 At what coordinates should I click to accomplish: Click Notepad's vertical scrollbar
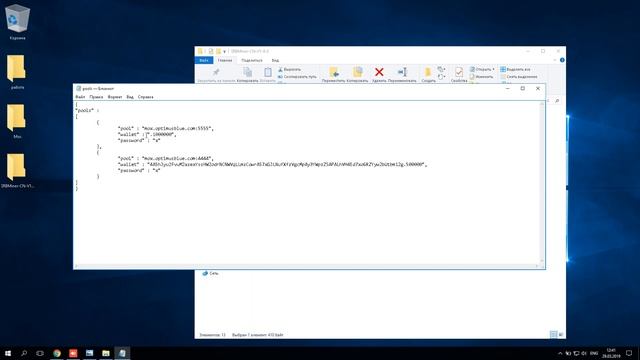pyautogui.click(x=542, y=182)
